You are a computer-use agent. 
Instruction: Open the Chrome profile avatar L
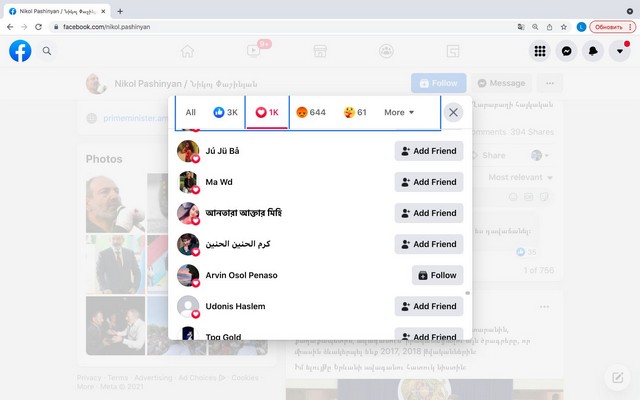tap(581, 27)
